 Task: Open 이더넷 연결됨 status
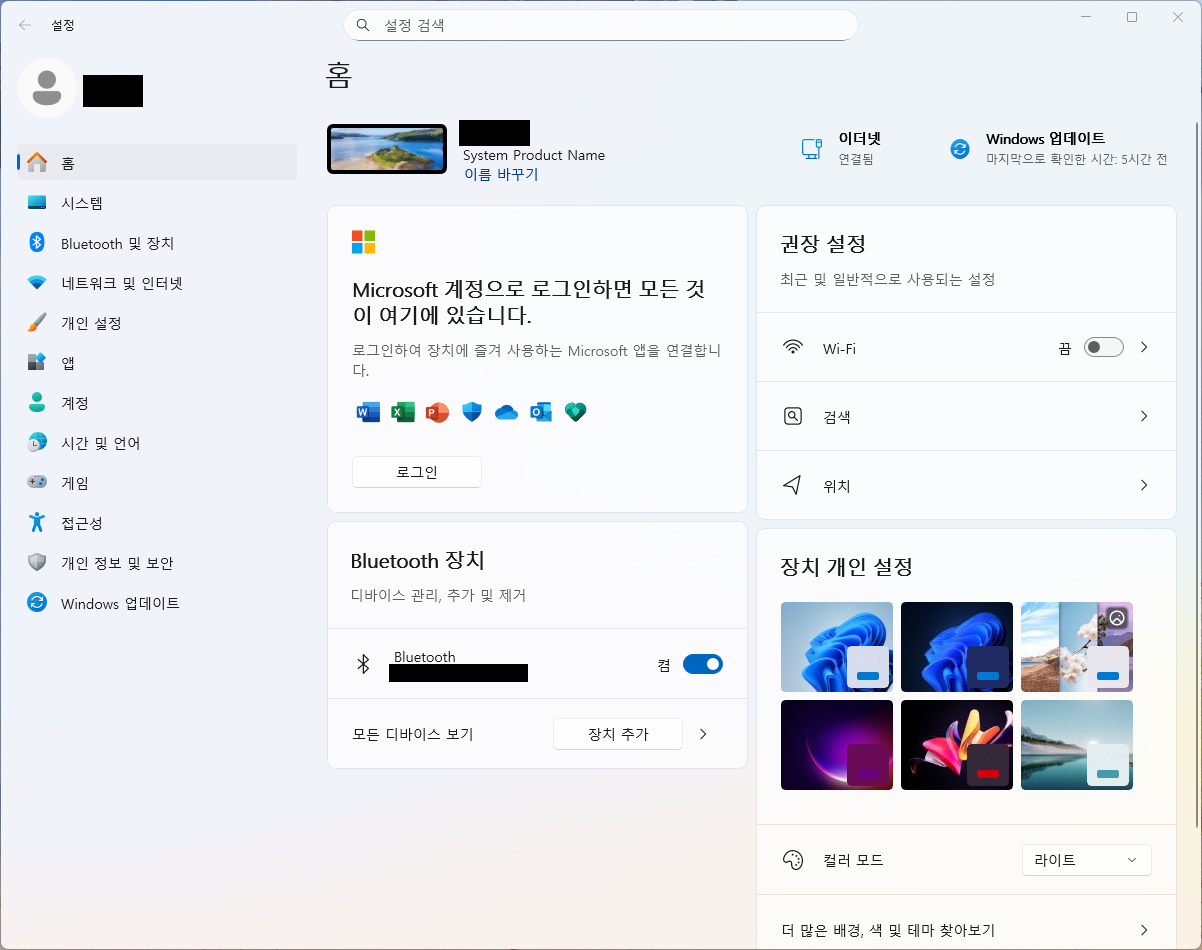[x=842, y=148]
